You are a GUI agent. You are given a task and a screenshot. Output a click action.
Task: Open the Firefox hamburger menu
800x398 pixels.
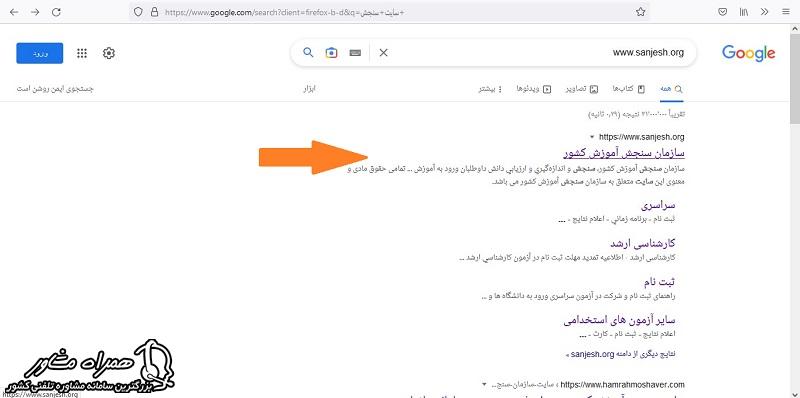[x=785, y=12]
